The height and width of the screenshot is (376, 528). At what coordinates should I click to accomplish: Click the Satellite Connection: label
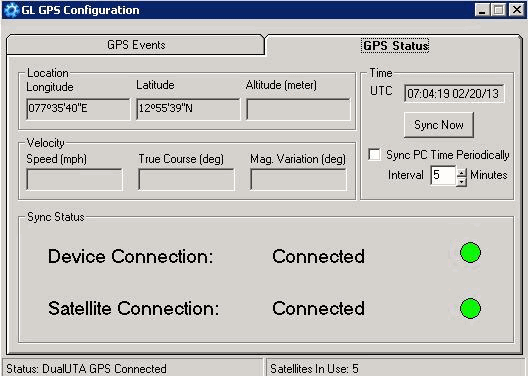pyautogui.click(x=134, y=308)
